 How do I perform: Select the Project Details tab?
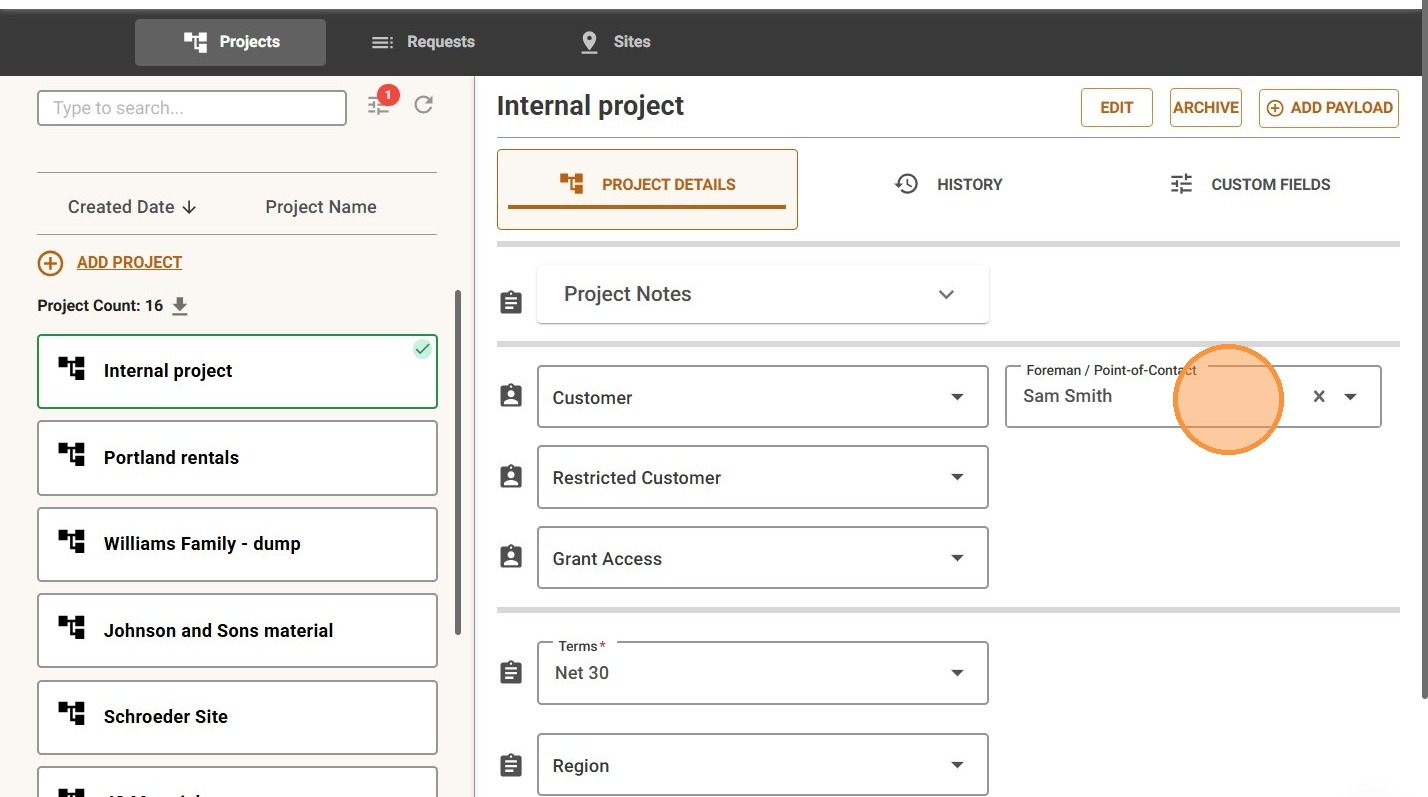point(647,189)
